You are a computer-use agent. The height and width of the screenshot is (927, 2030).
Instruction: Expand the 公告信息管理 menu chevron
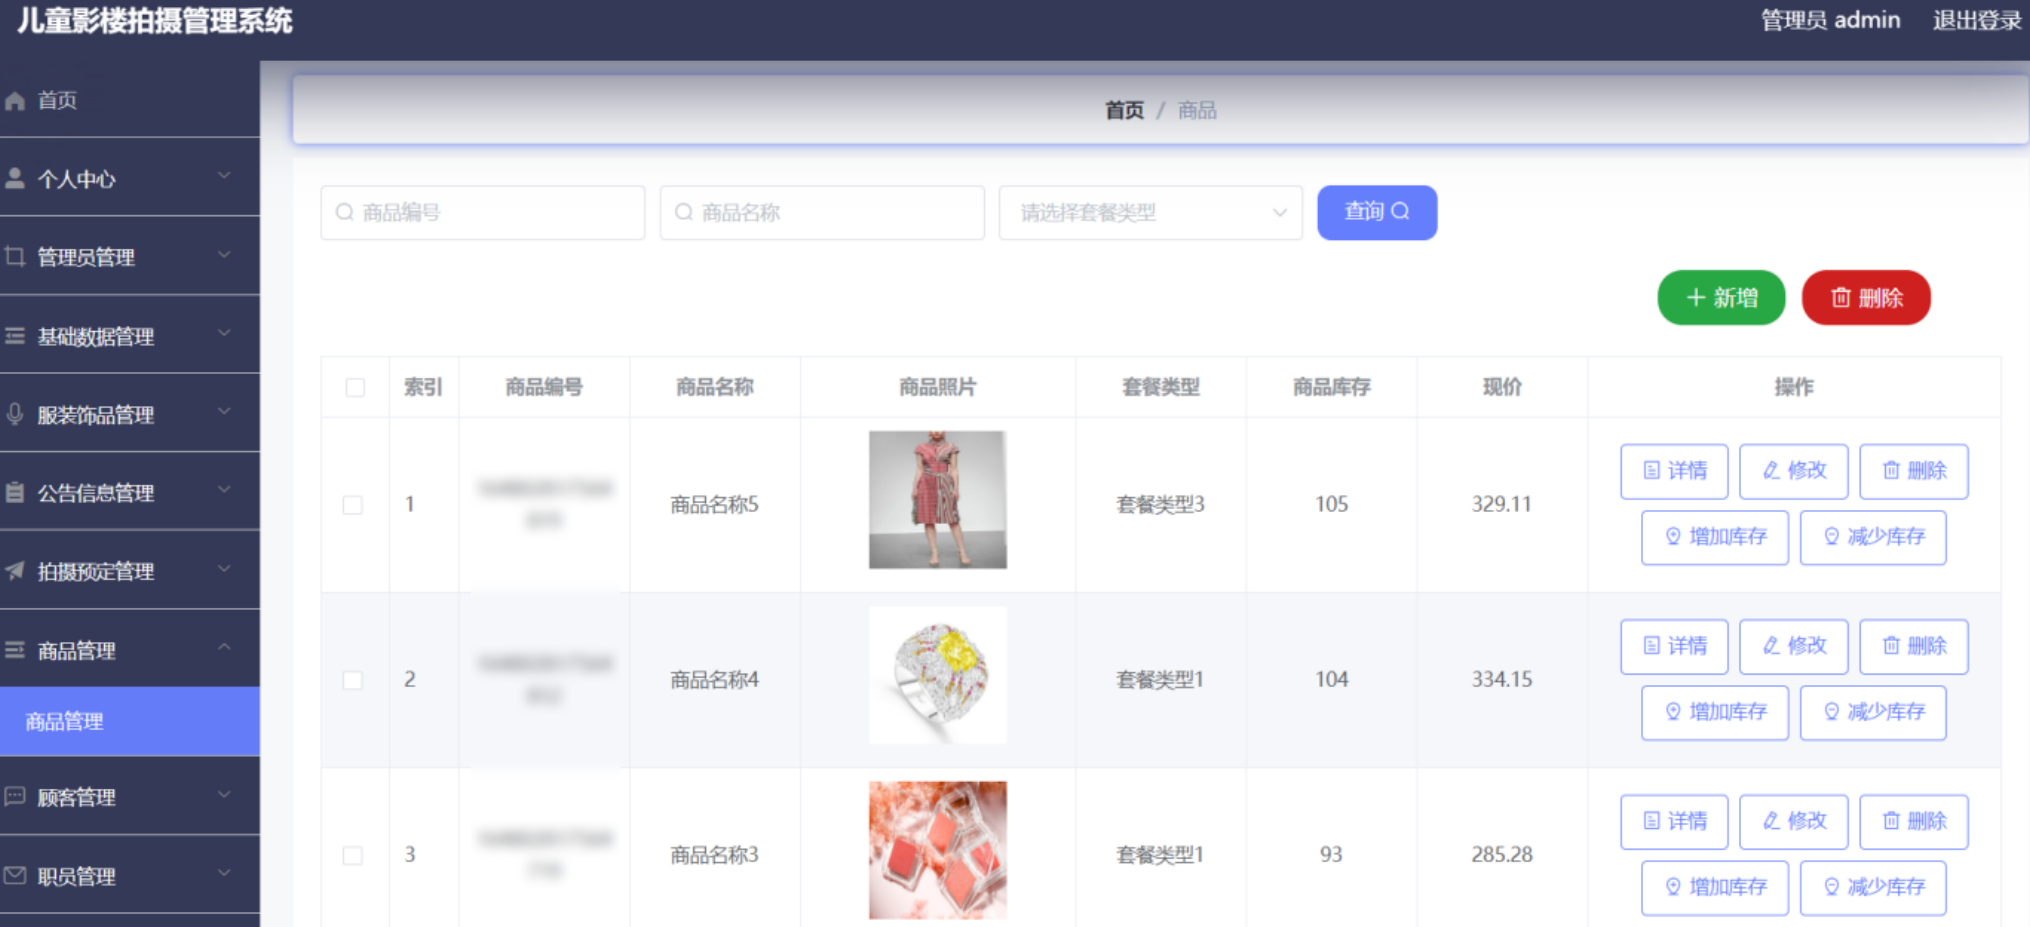224,489
